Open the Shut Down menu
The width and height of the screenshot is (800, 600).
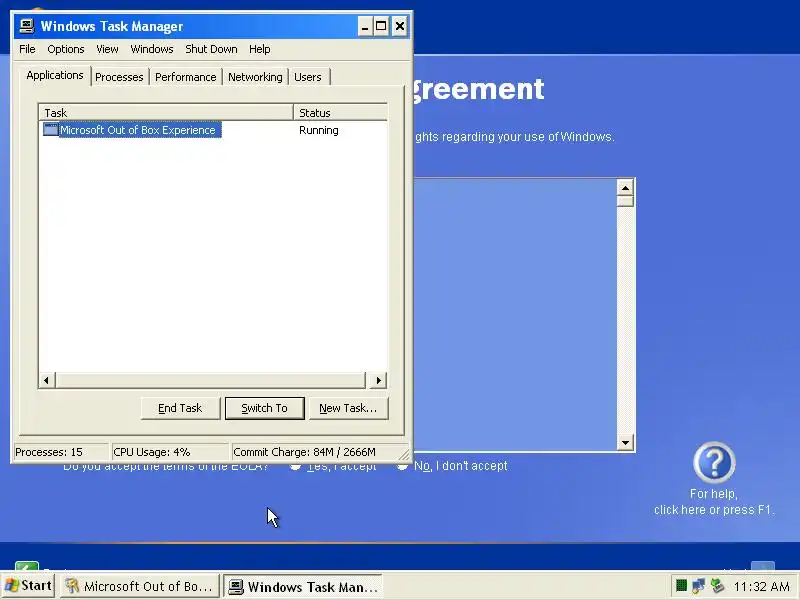point(211,49)
